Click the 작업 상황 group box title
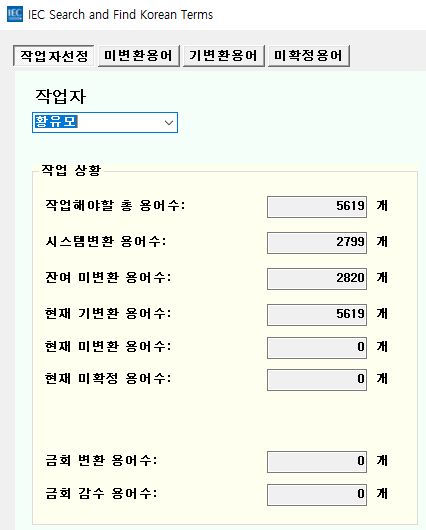Viewport: 426px width, 530px height. (71, 170)
